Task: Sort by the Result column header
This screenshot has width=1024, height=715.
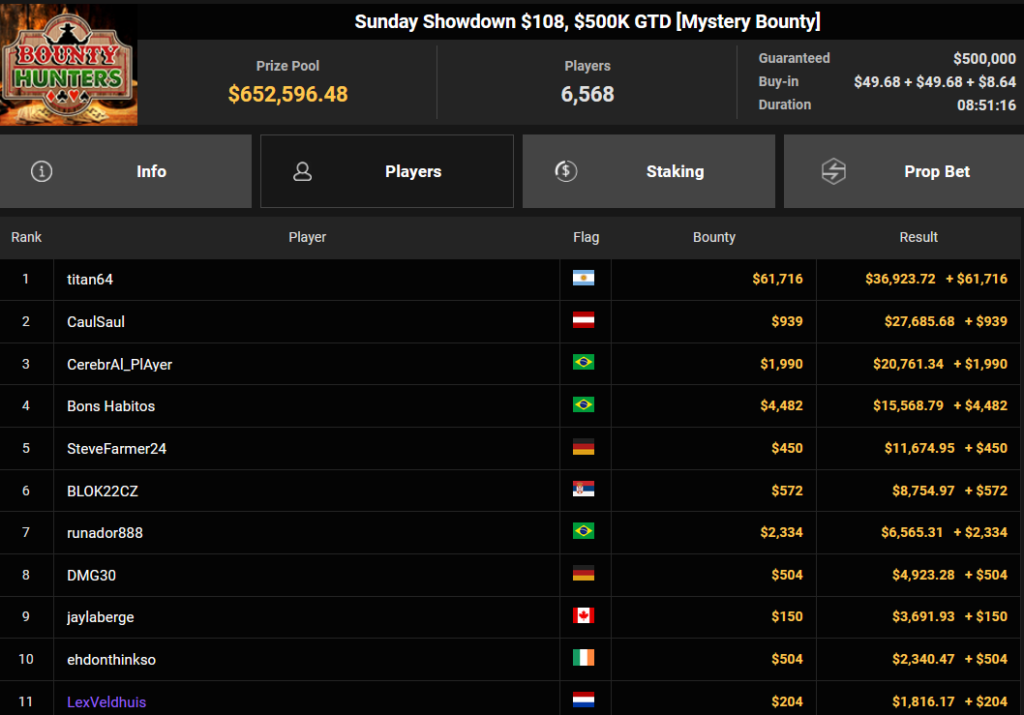Action: [x=918, y=237]
